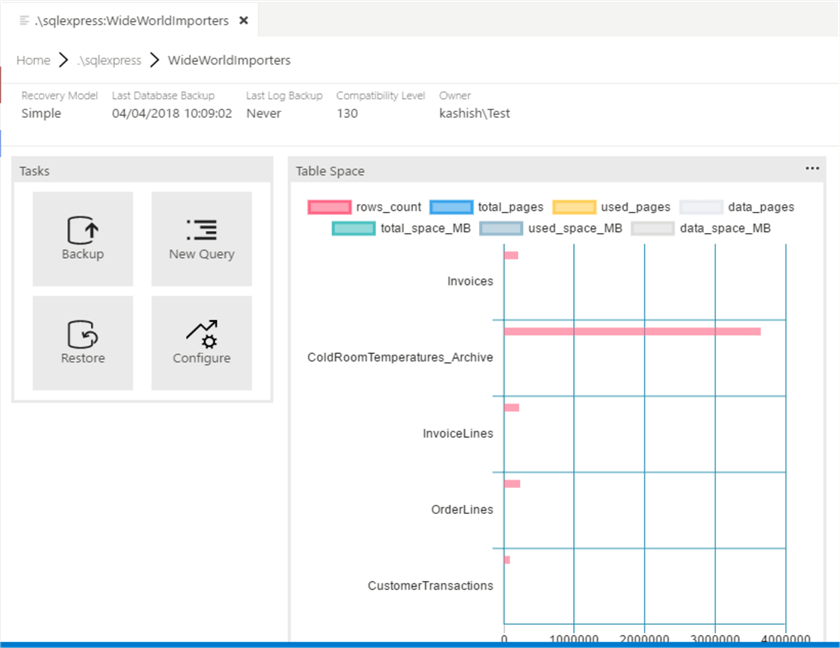This screenshot has width=840, height=648.
Task: Hide used_pages series via legend
Action: point(574,207)
